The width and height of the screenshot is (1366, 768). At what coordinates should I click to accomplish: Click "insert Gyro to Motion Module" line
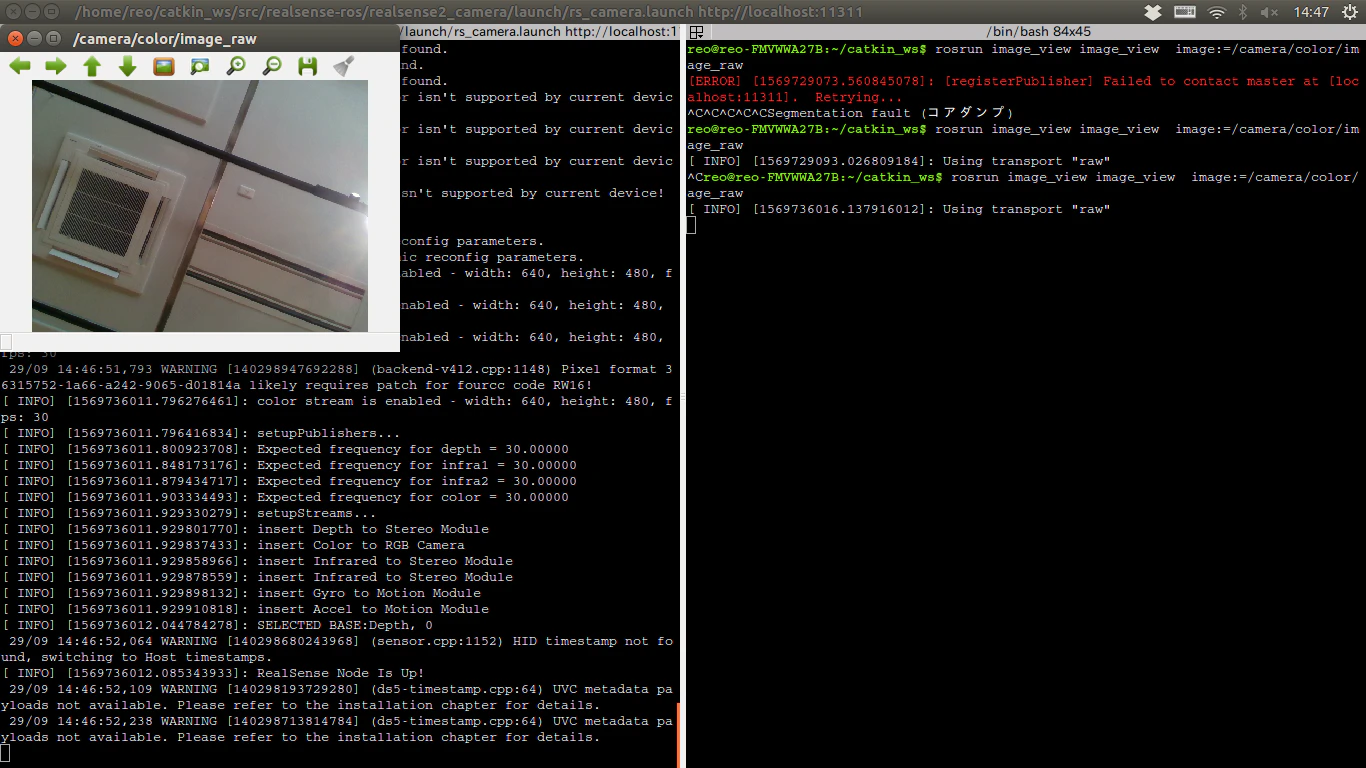(241, 593)
